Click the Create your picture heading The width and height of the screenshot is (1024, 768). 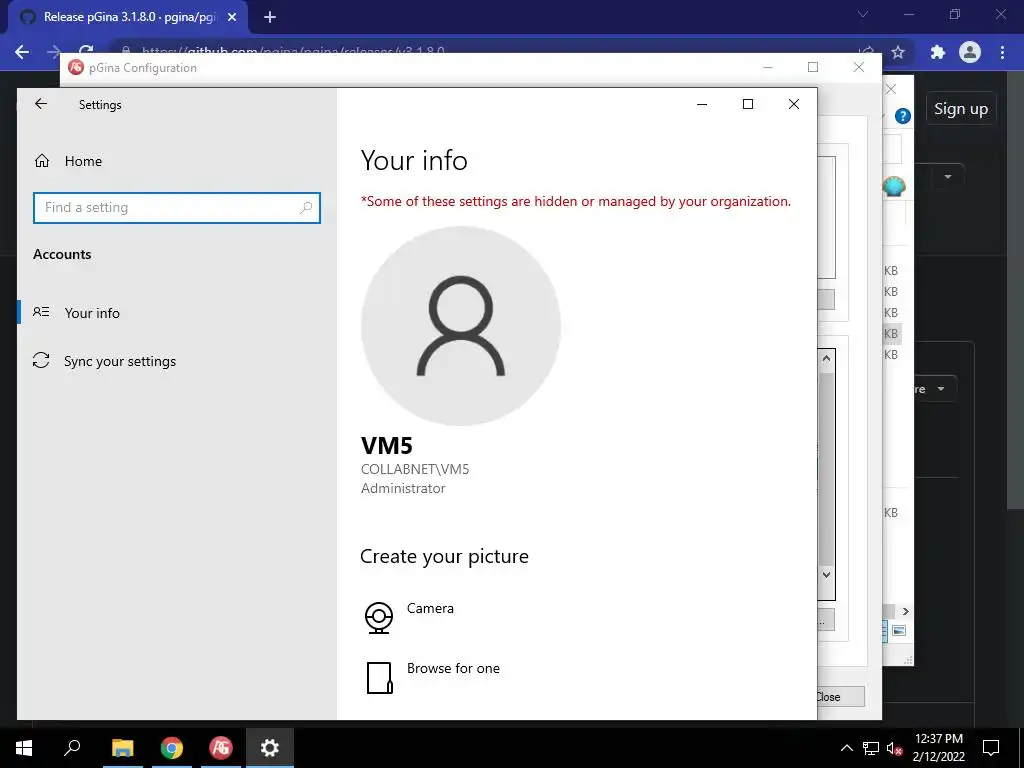[x=444, y=556]
